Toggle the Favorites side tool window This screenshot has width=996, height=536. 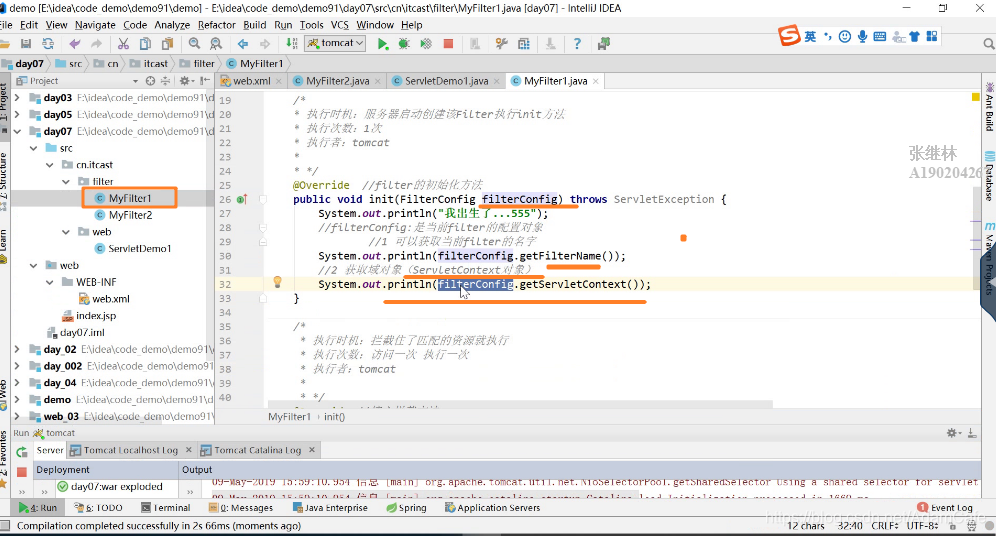click(4, 459)
